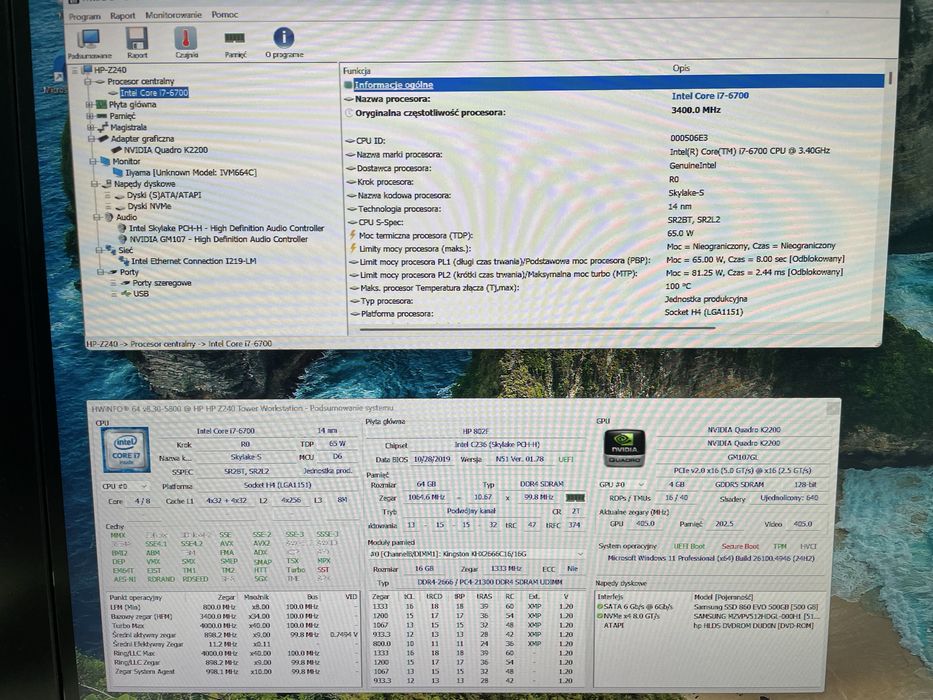Collapse the Adapter graficzny tree node
The width and height of the screenshot is (933, 700).
tap(92, 139)
